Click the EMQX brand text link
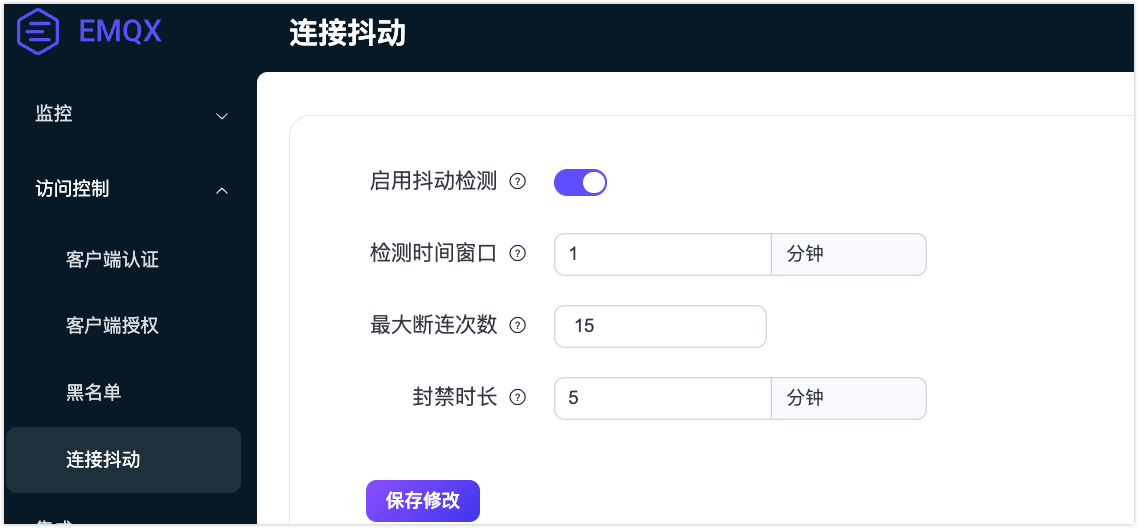 point(120,31)
